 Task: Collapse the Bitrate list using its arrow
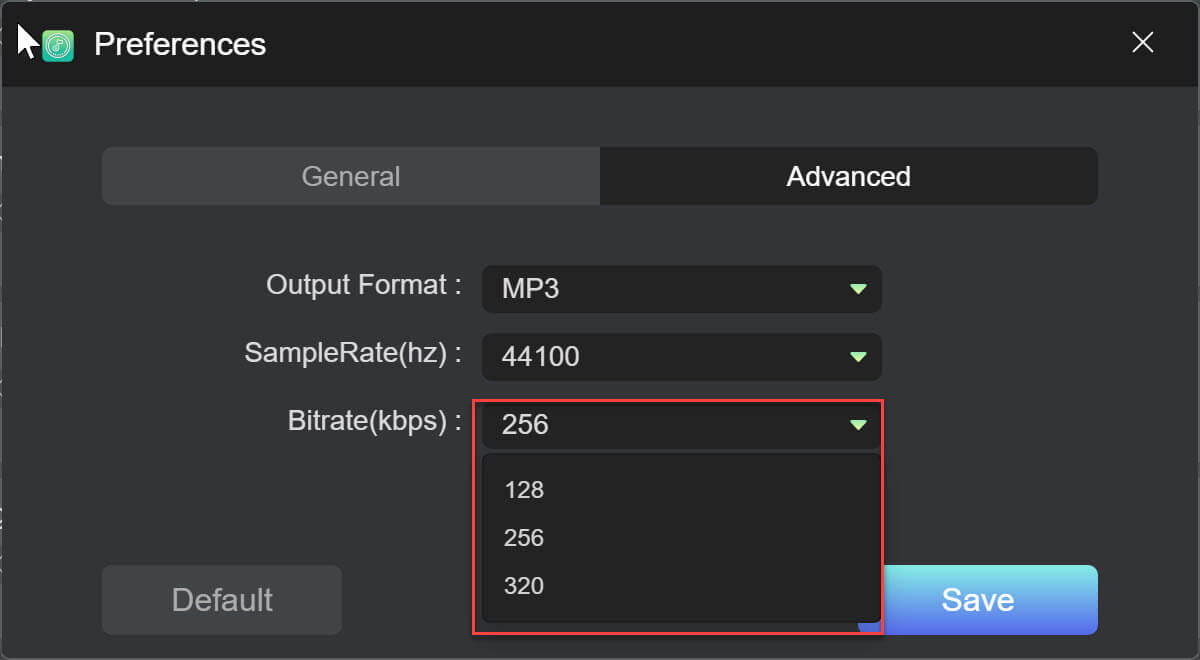857,425
